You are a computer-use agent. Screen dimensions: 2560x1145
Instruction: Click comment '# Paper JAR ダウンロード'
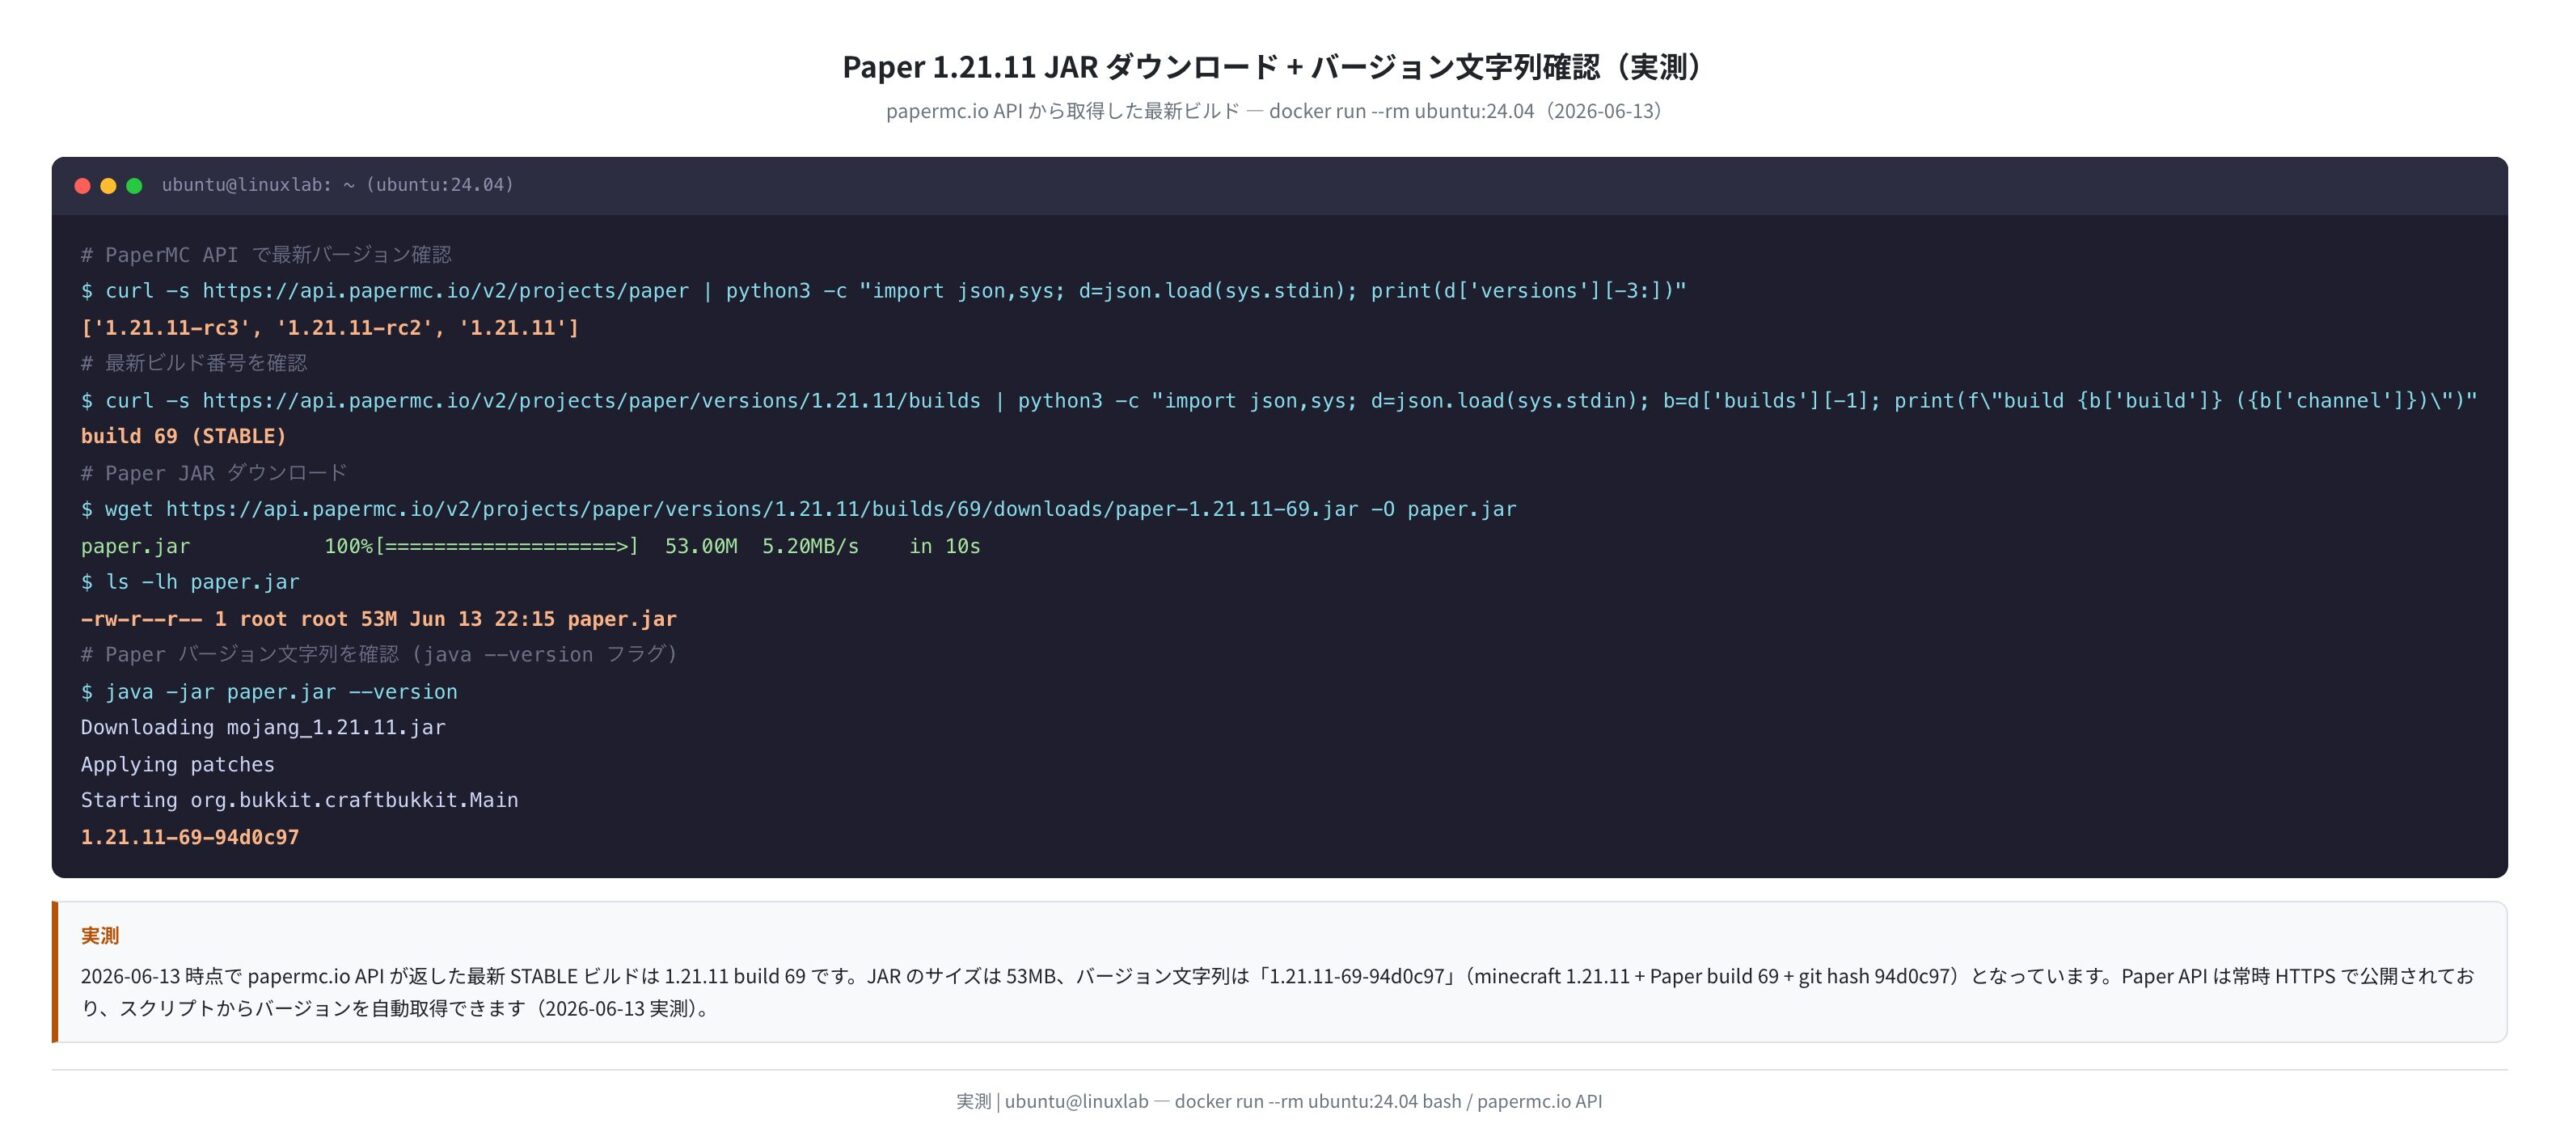pyautogui.click(x=214, y=473)
